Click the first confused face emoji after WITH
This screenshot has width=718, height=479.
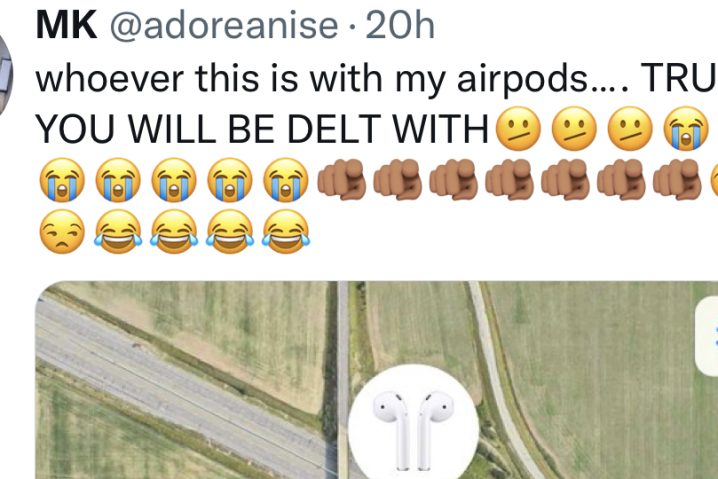[x=518, y=129]
